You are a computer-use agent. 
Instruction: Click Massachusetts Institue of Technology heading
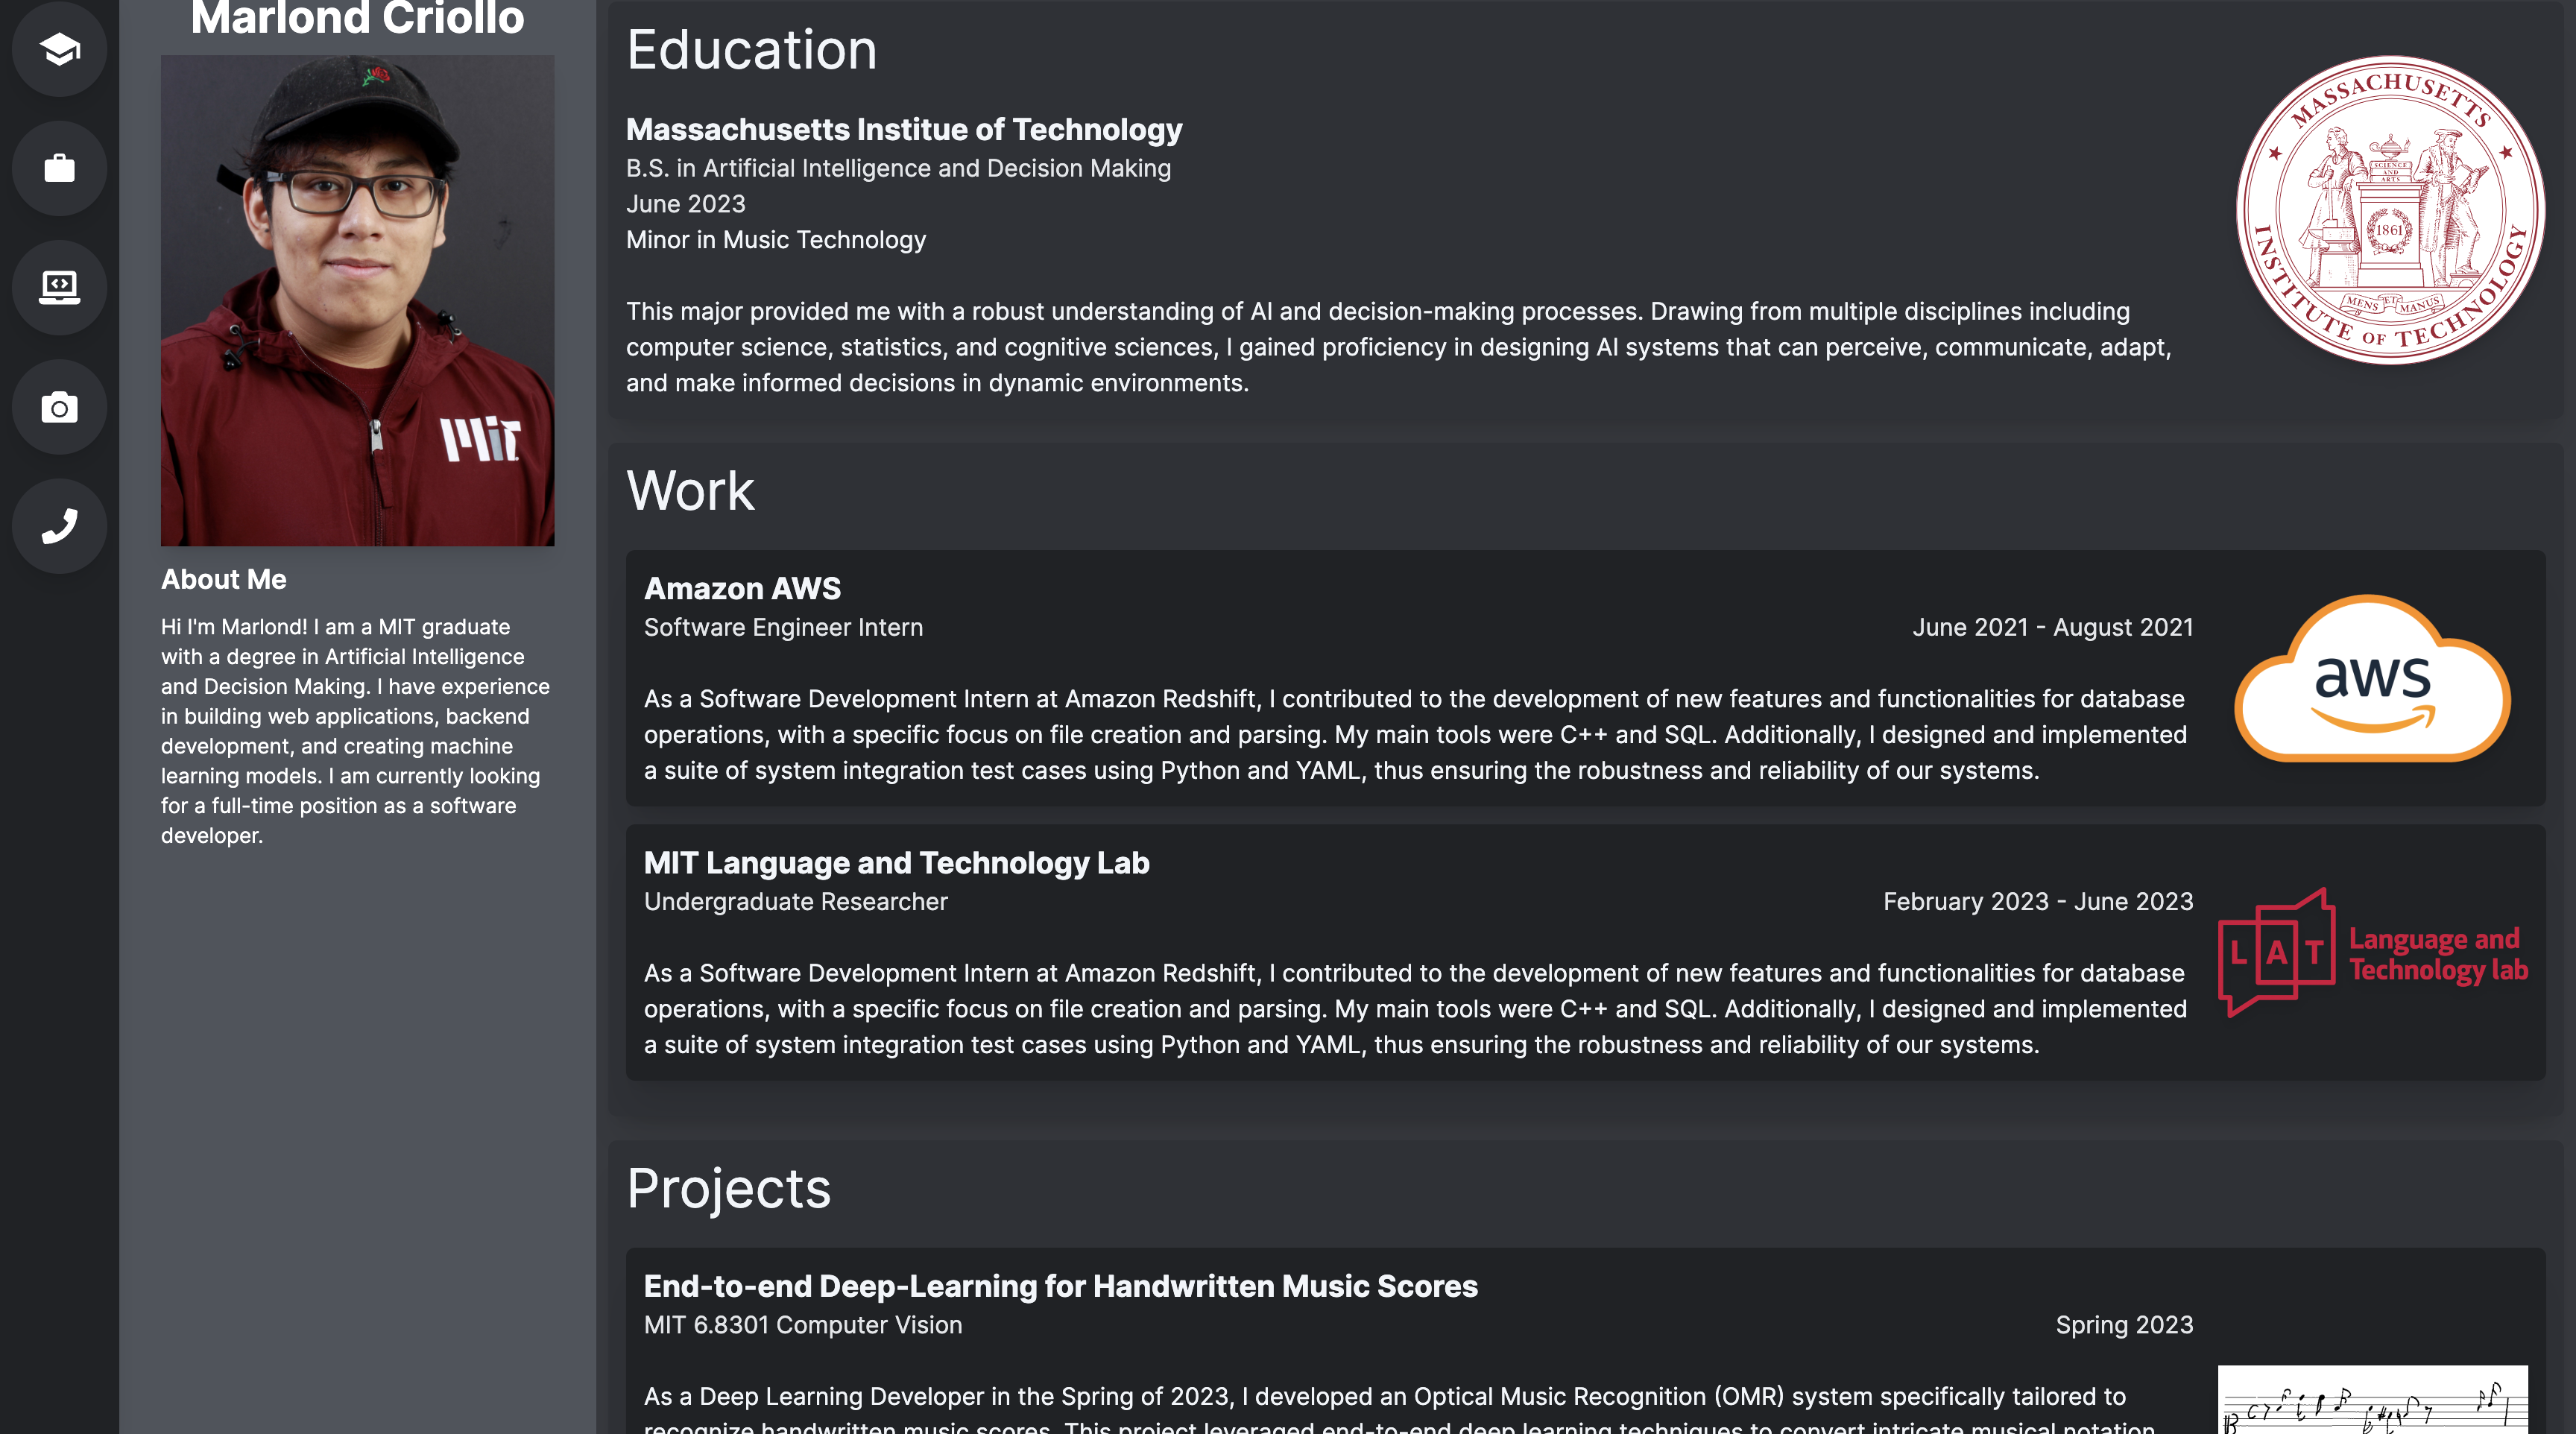pos(904,129)
